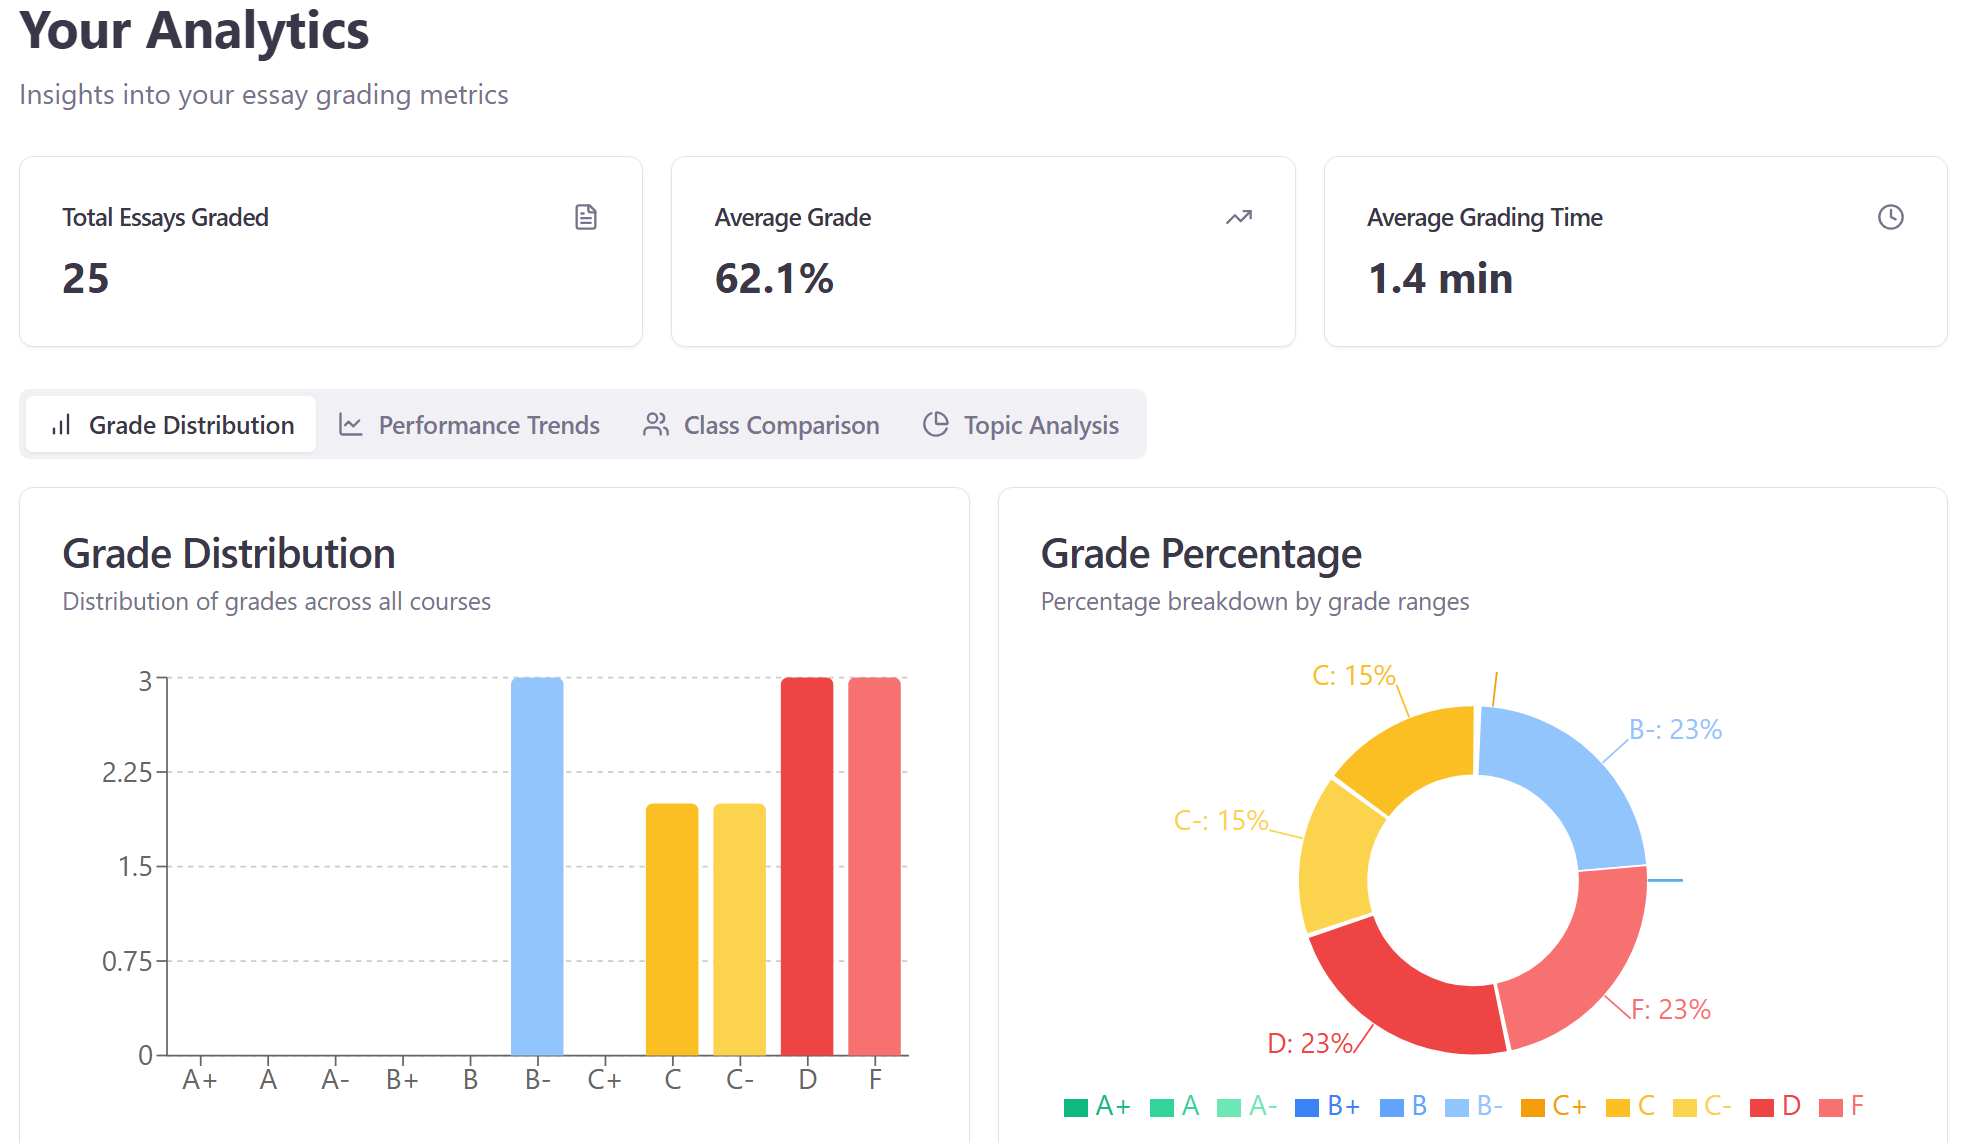Open the Topic Analysis tab
Image resolution: width=1981 pixels, height=1143 pixels.
[x=1040, y=424]
